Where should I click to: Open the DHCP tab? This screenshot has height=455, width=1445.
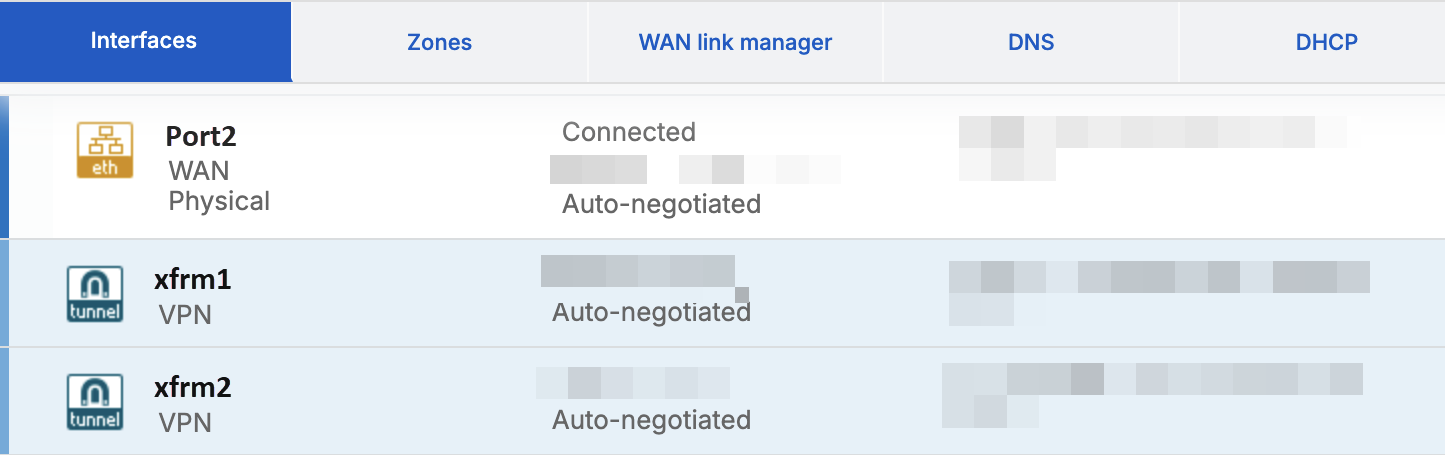point(1326,42)
